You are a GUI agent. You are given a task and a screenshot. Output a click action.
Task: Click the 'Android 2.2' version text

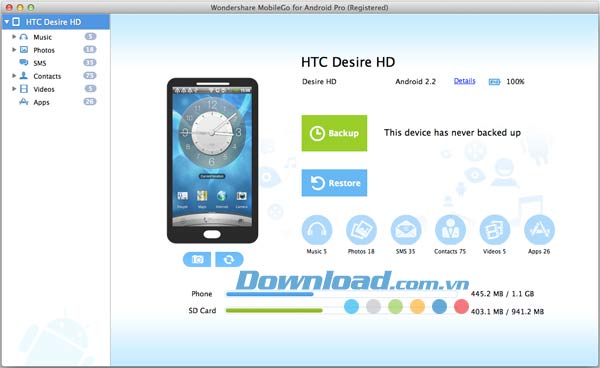pos(416,81)
